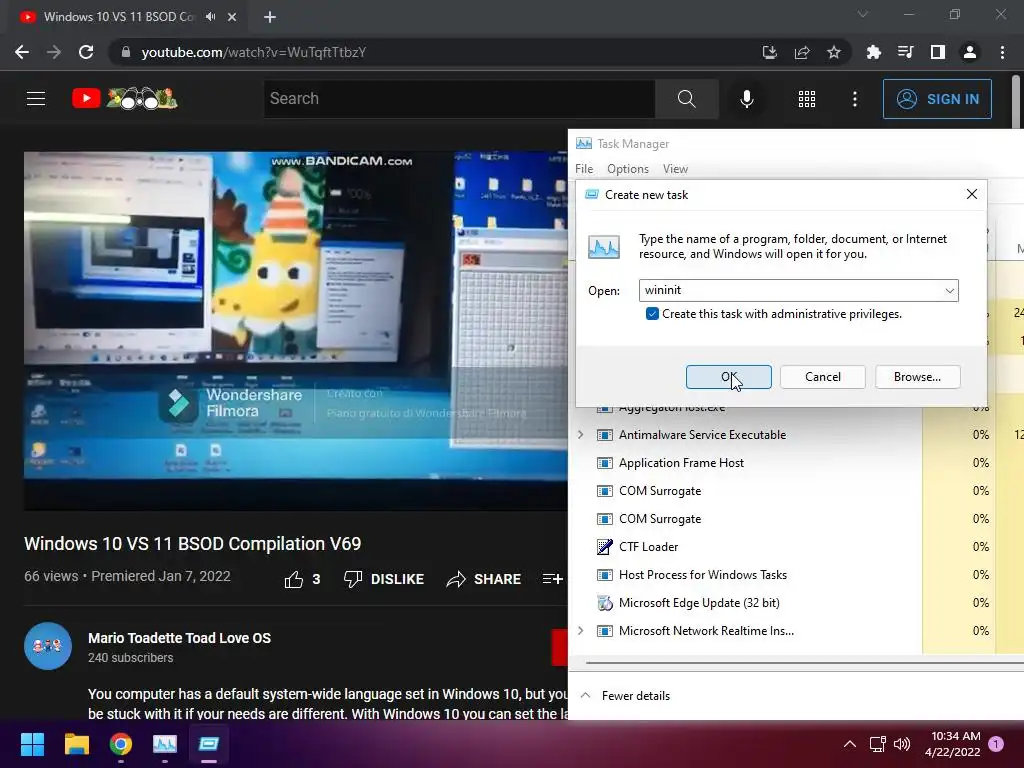Click the install app icon in address bar
1024x768 pixels.
click(770, 52)
